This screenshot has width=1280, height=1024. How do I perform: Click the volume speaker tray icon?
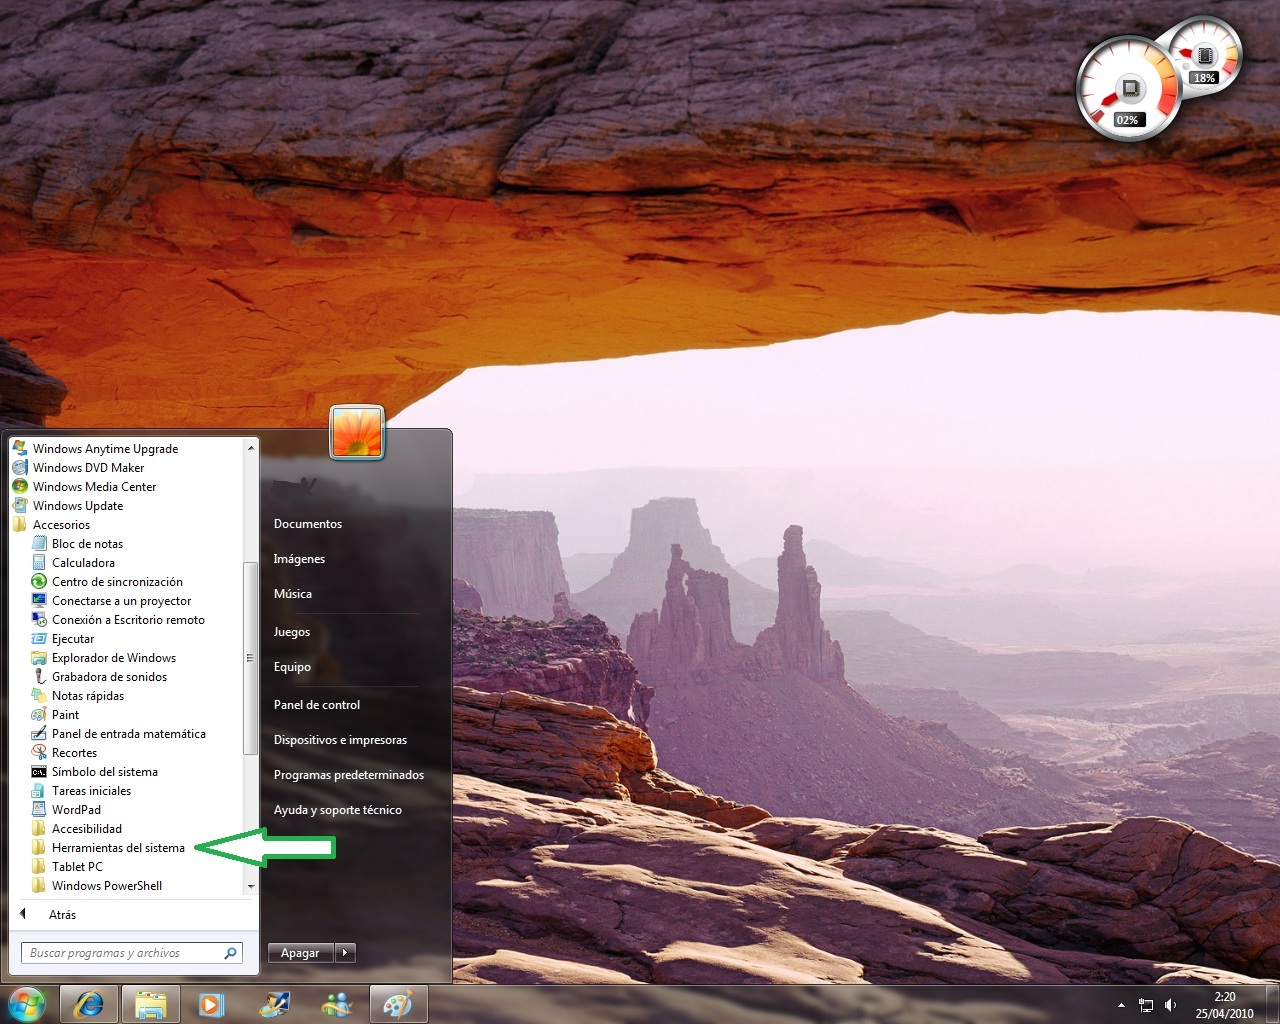1171,1005
